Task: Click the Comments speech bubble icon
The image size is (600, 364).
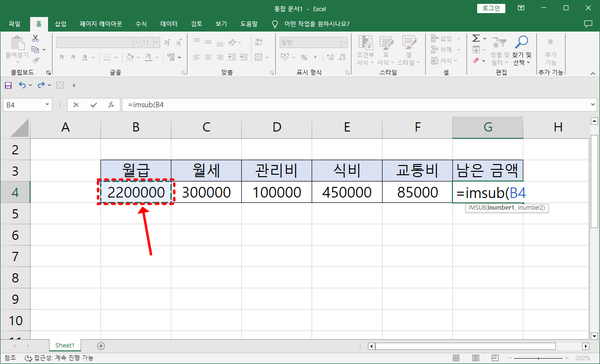Action: pyautogui.click(x=588, y=24)
